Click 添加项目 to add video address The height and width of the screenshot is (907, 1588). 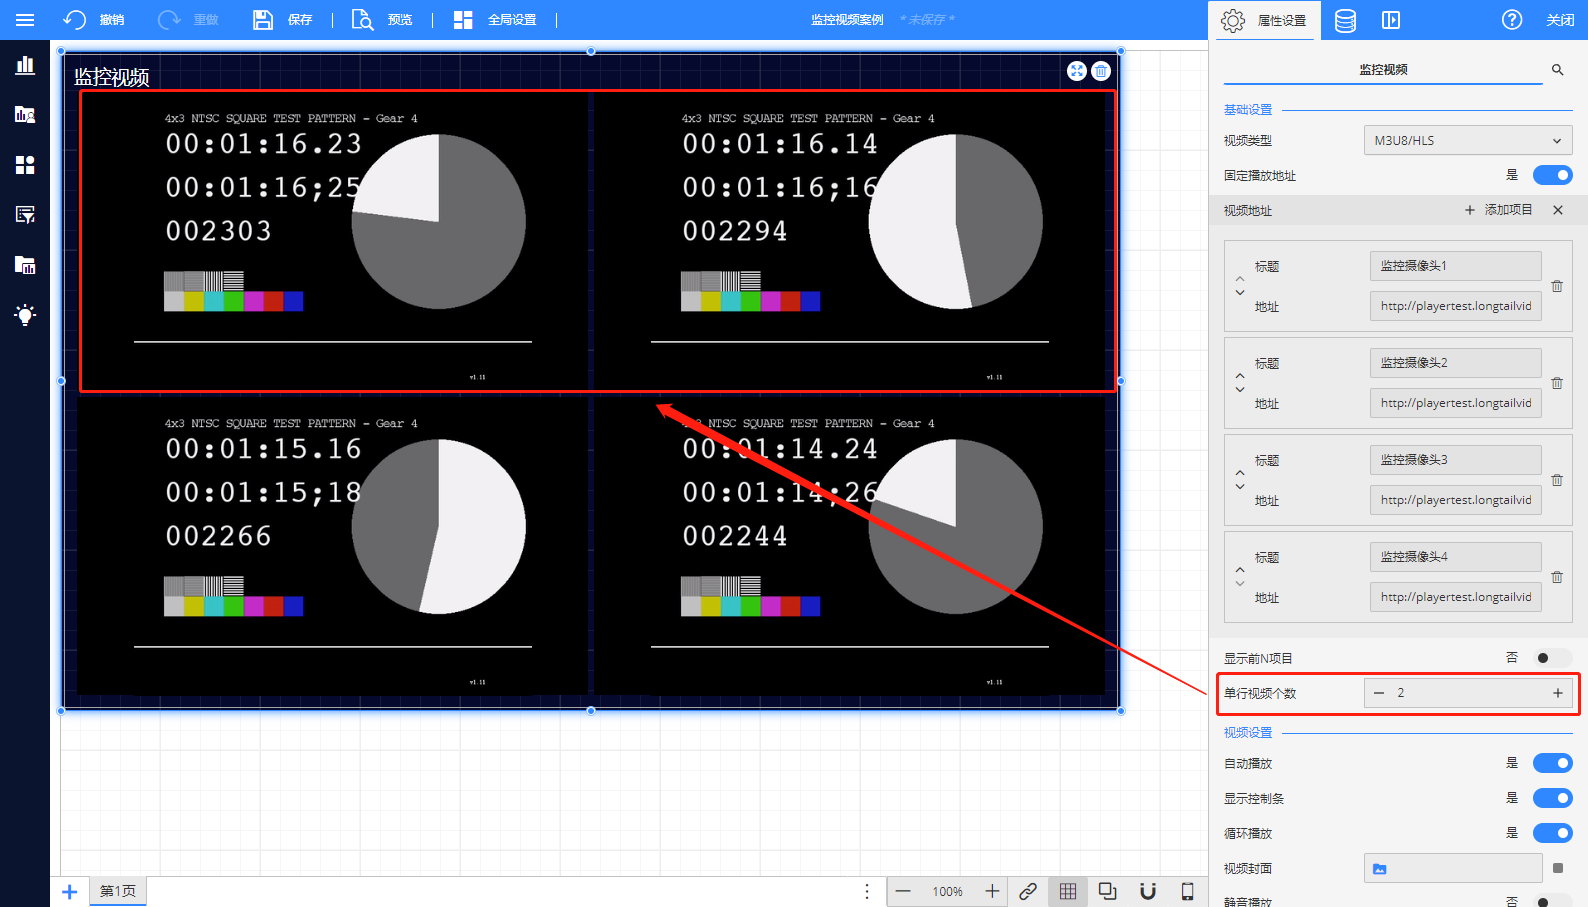1498,210
